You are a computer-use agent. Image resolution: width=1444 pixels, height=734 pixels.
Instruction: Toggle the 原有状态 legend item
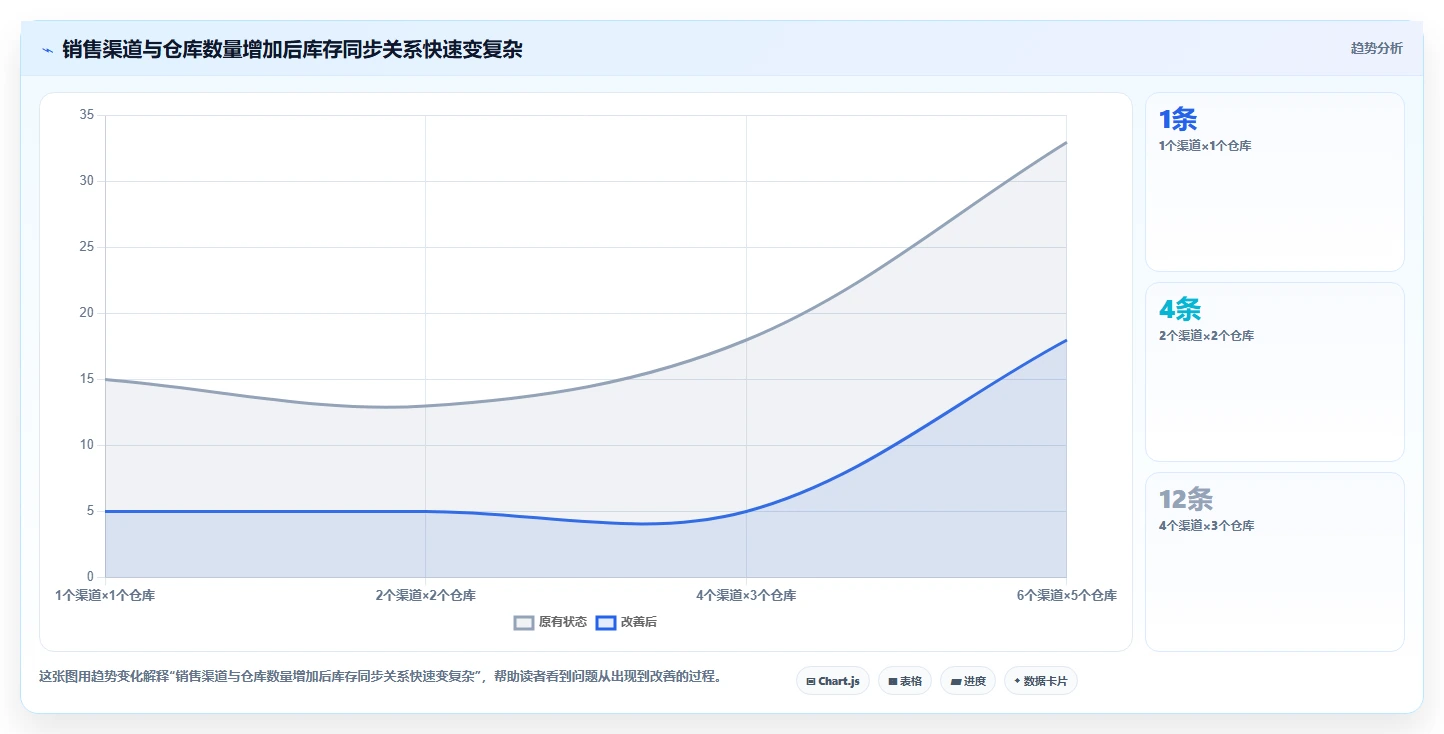point(551,622)
